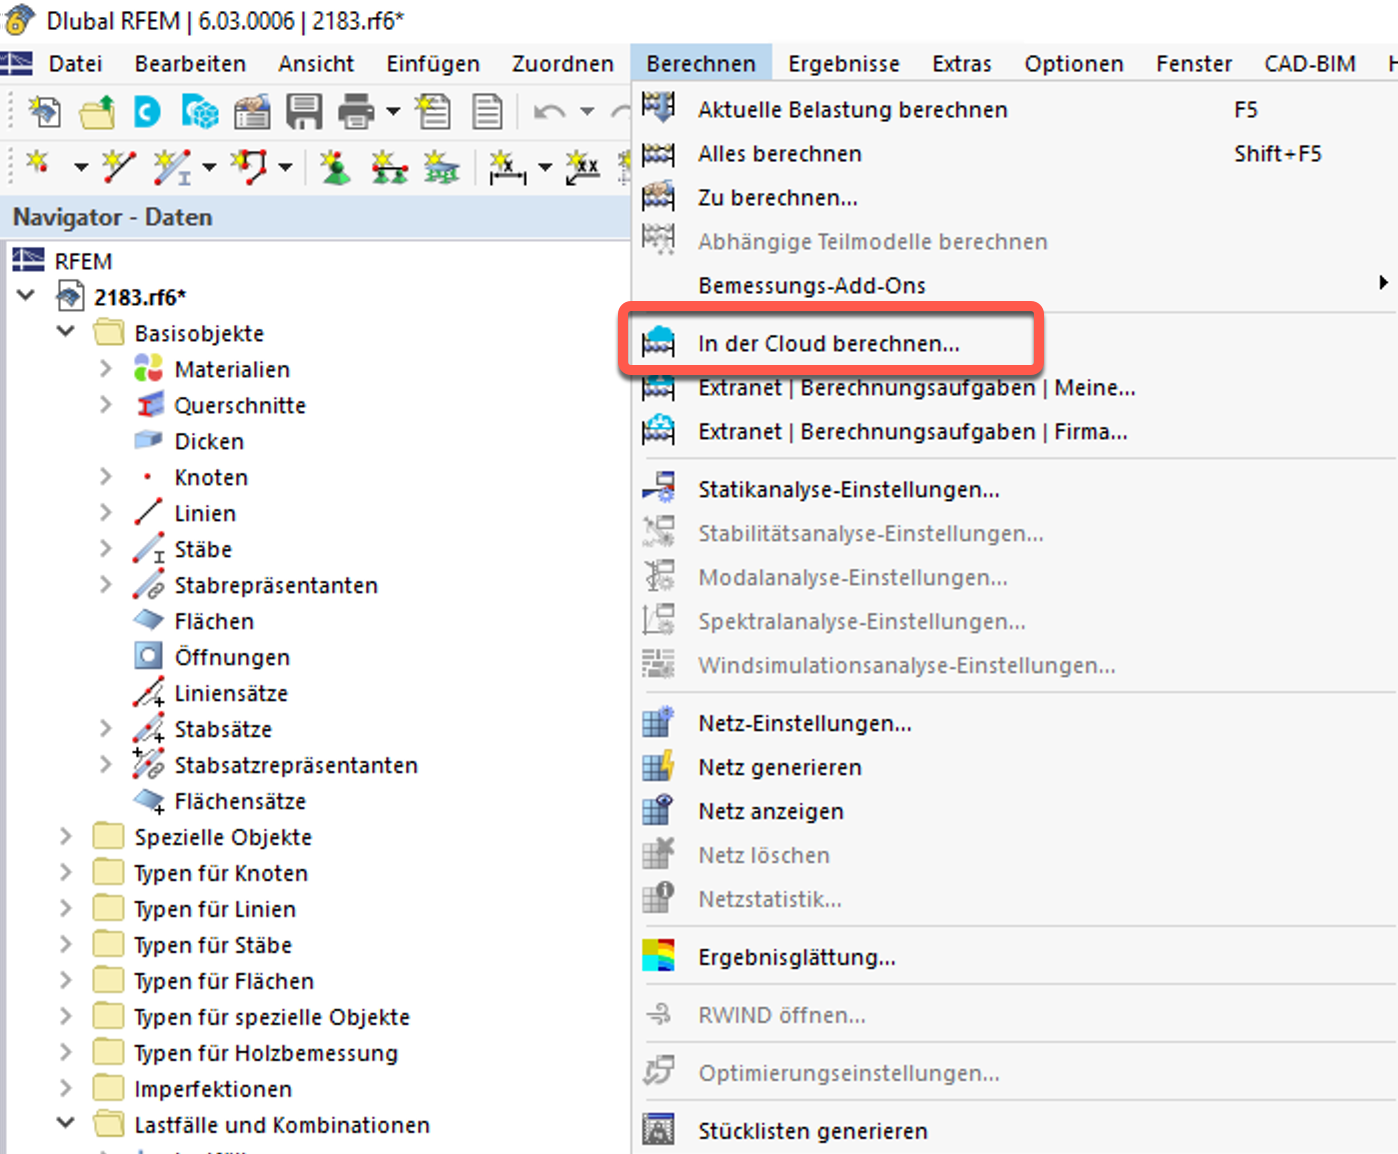Click the Block Manager cube icon
The height and width of the screenshot is (1154, 1398).
click(200, 111)
